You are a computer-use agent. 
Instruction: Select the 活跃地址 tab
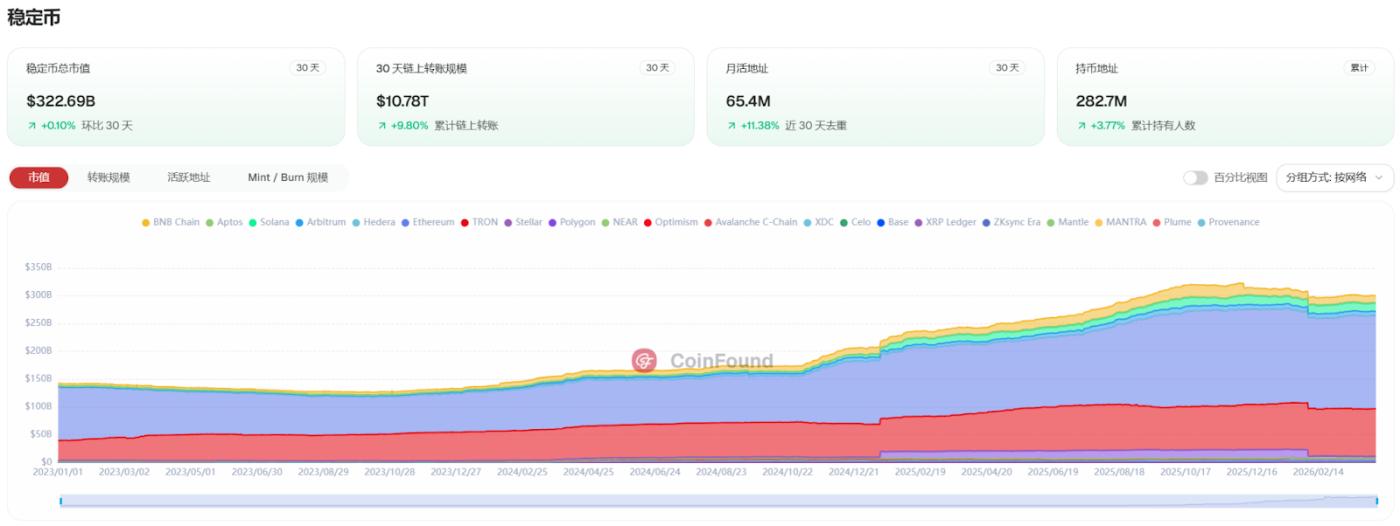point(189,177)
